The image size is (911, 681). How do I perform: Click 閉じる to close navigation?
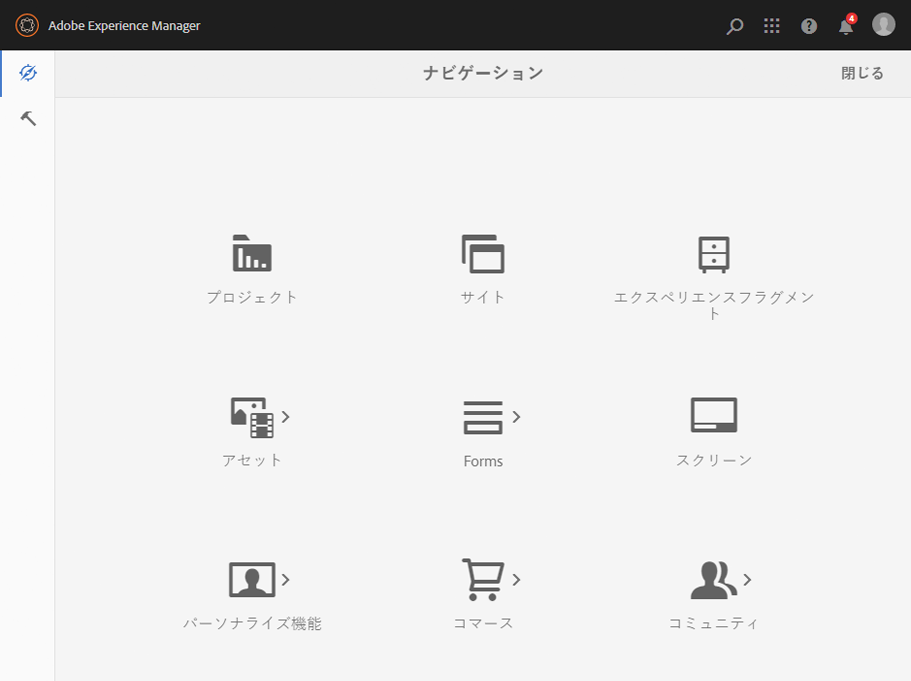tap(862, 73)
